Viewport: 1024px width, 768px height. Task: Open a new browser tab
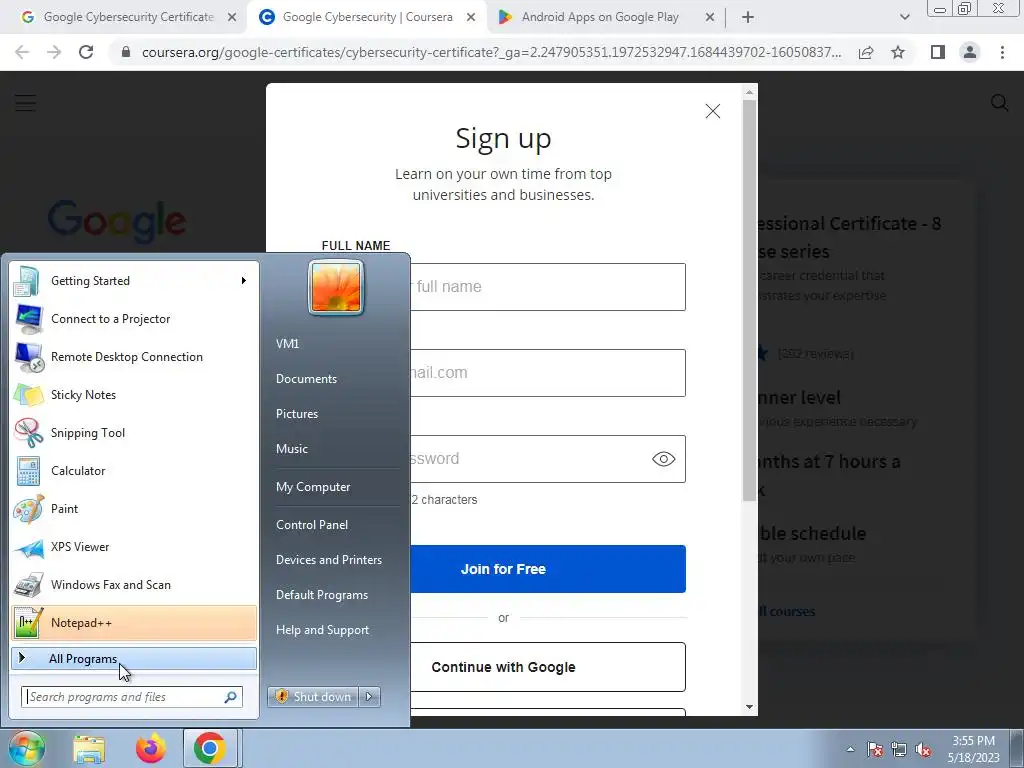[x=748, y=17]
